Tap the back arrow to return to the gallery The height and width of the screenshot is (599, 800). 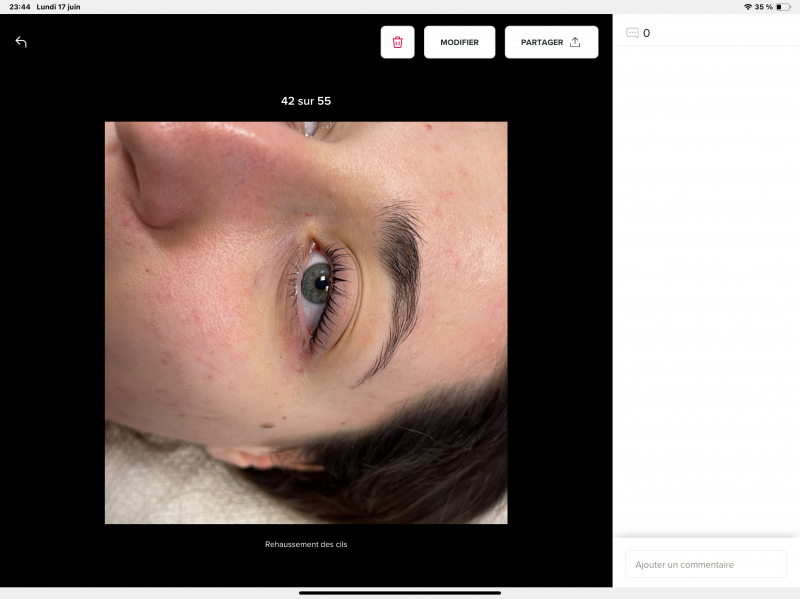pos(21,42)
